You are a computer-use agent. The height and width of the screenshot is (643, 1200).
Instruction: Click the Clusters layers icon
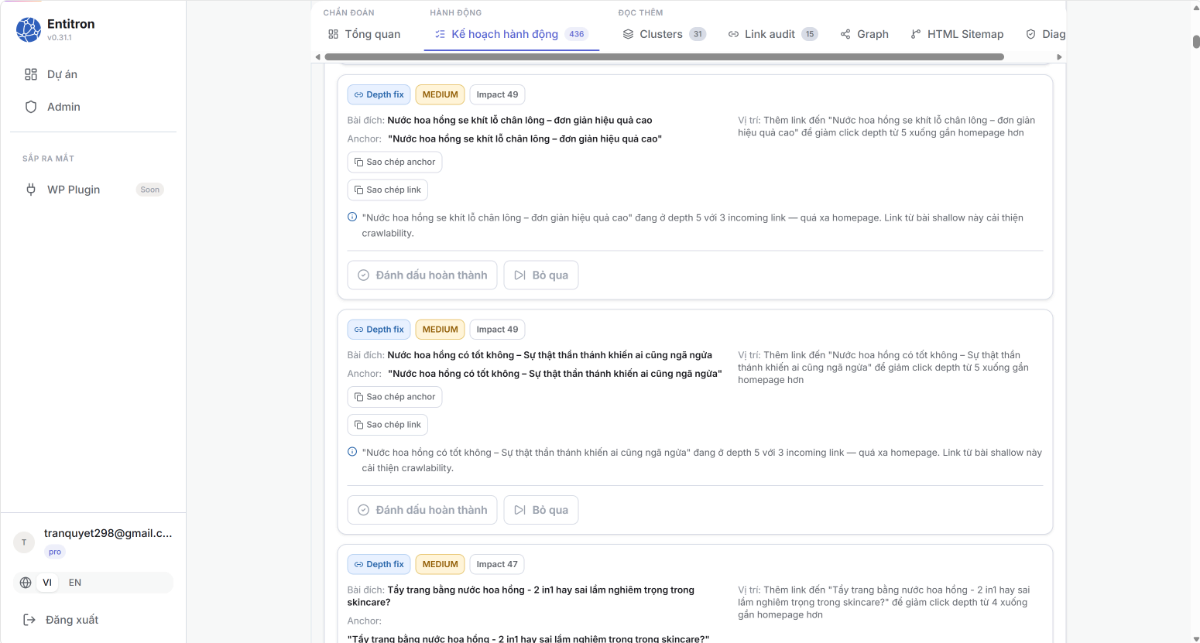click(628, 34)
